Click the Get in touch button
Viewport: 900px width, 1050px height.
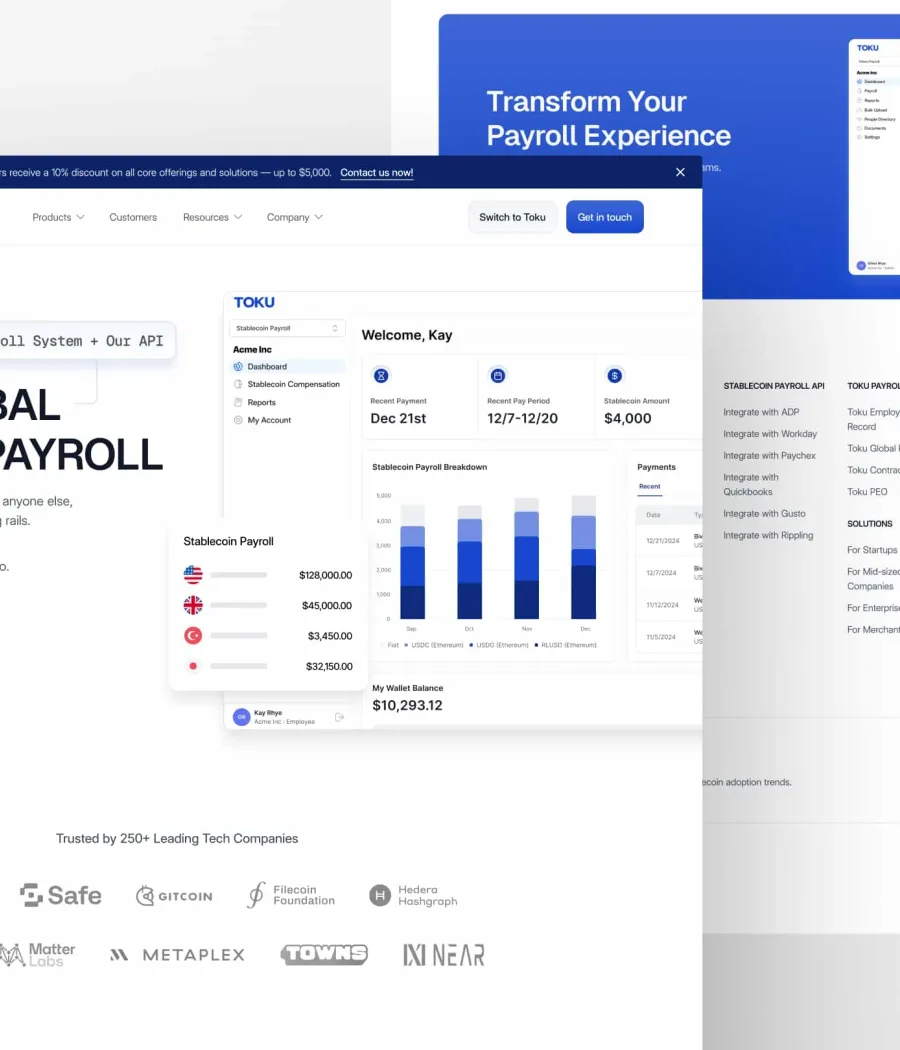tap(605, 217)
